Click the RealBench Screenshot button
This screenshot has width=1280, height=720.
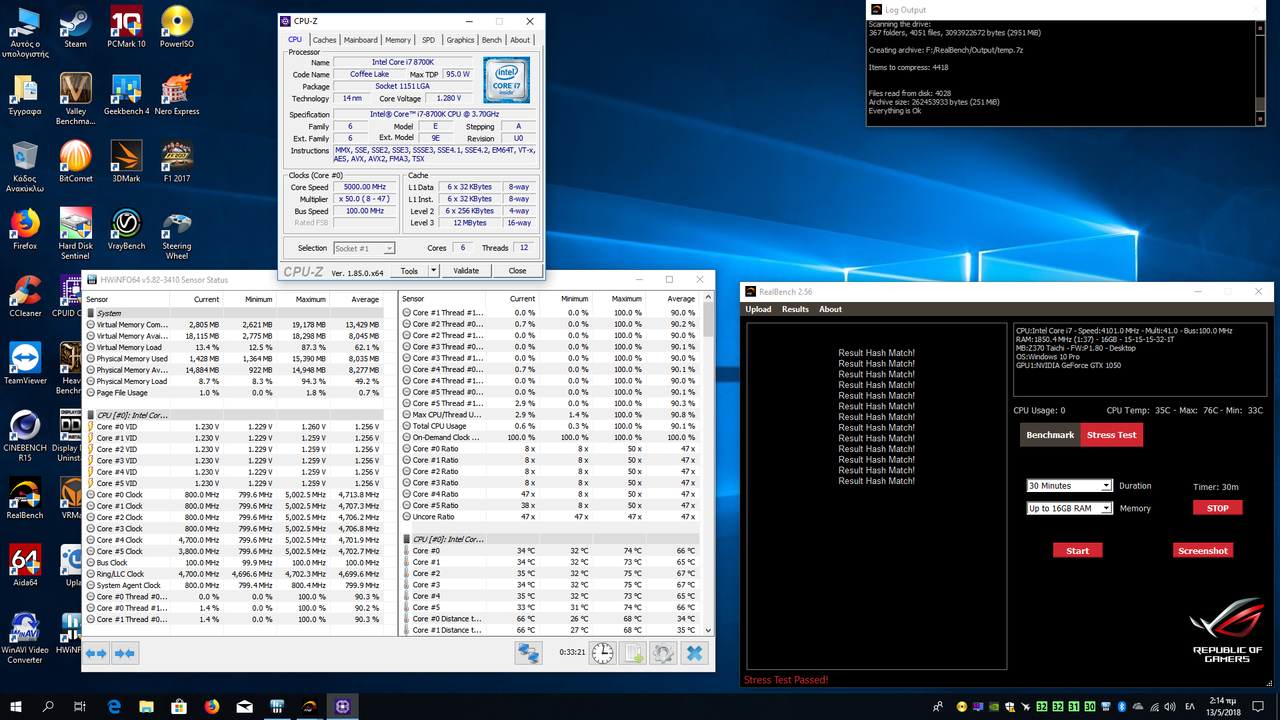tap(1203, 550)
